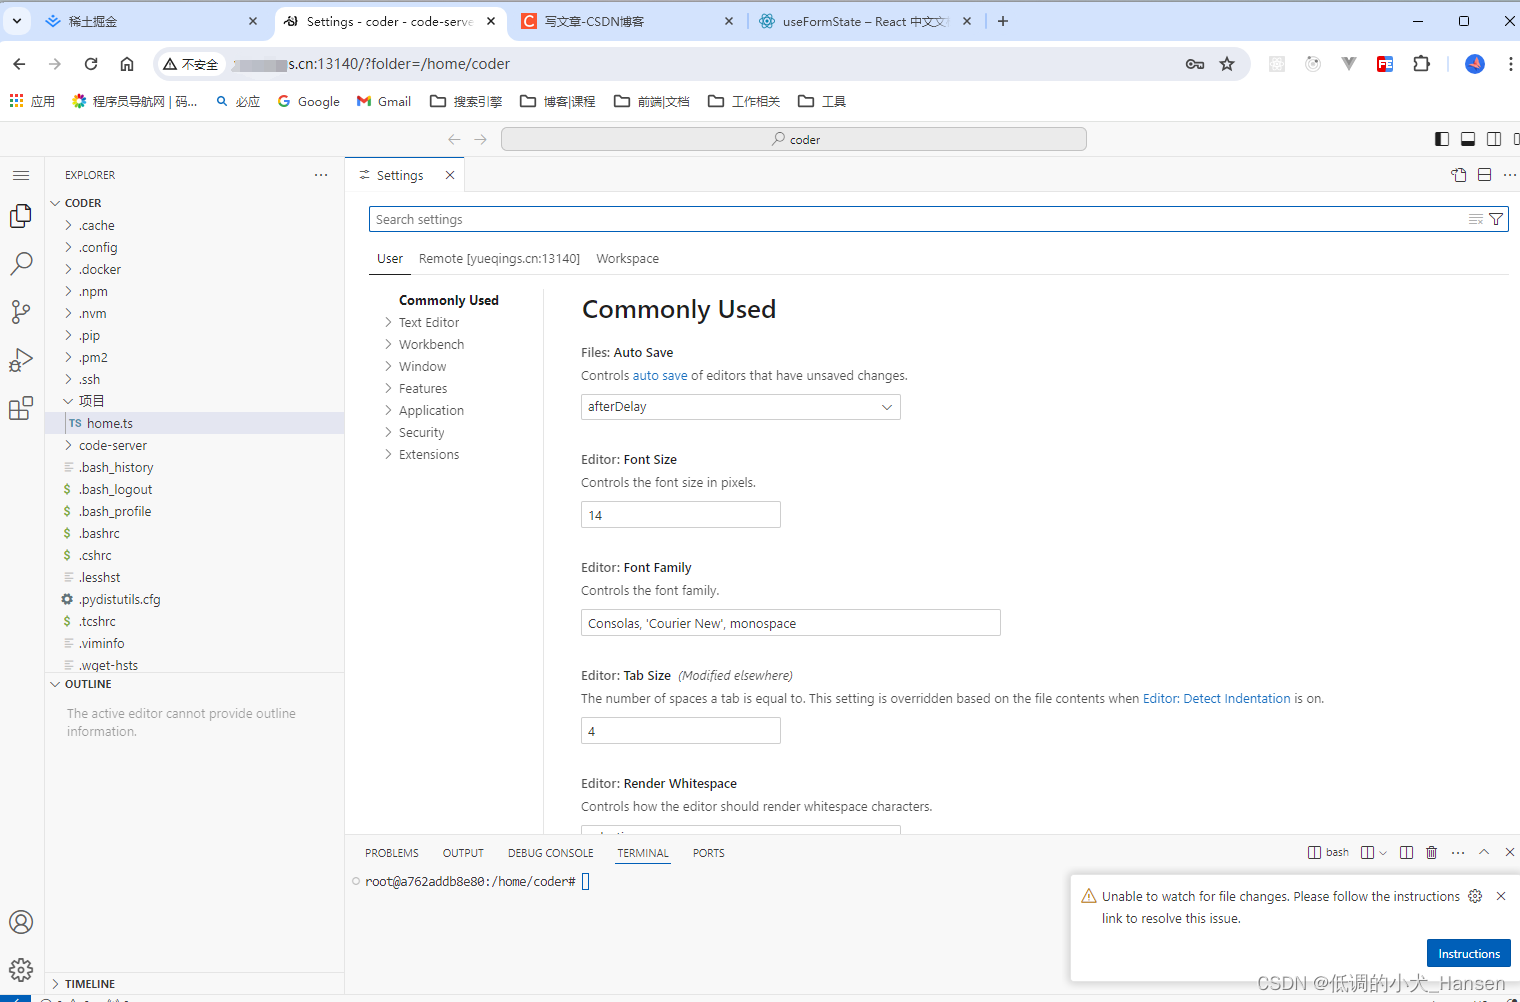Open the settings filter icon in the search bar
Viewport: 1520px width, 1002px height.
coord(1496,218)
